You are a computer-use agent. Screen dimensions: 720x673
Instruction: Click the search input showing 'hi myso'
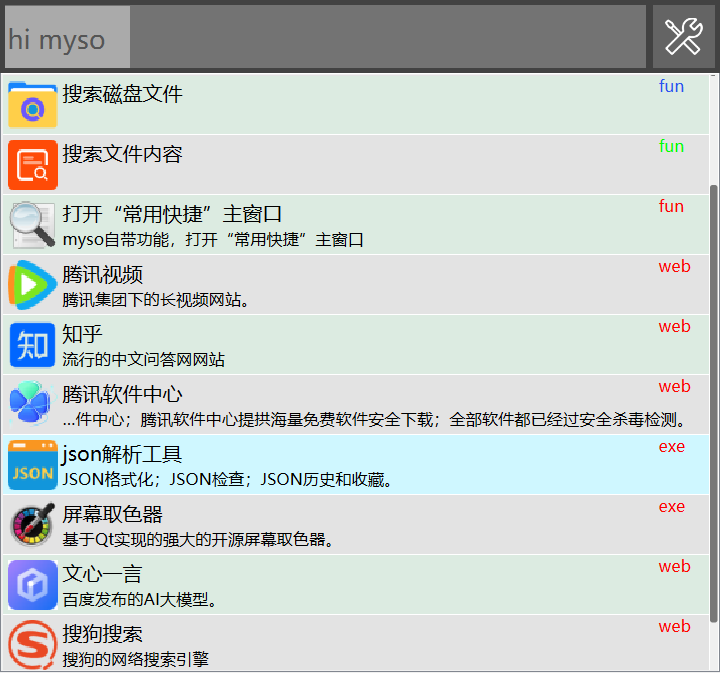(325, 37)
